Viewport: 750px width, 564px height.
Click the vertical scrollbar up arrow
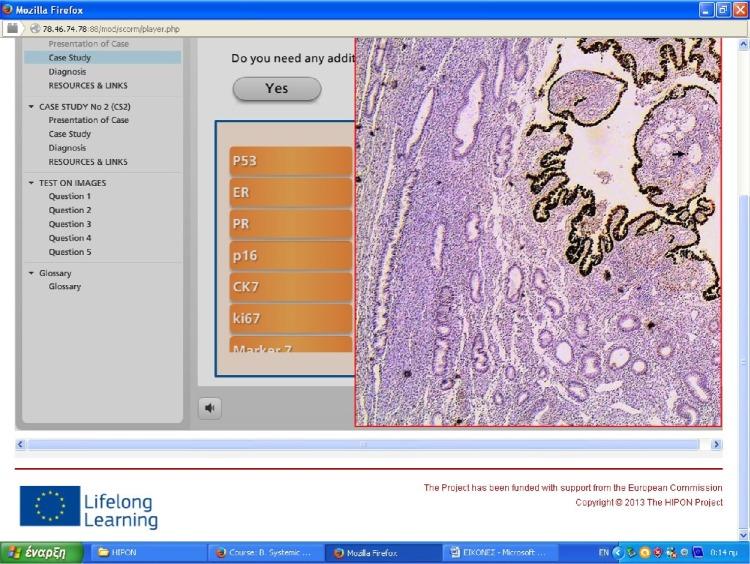pyautogui.click(x=744, y=44)
